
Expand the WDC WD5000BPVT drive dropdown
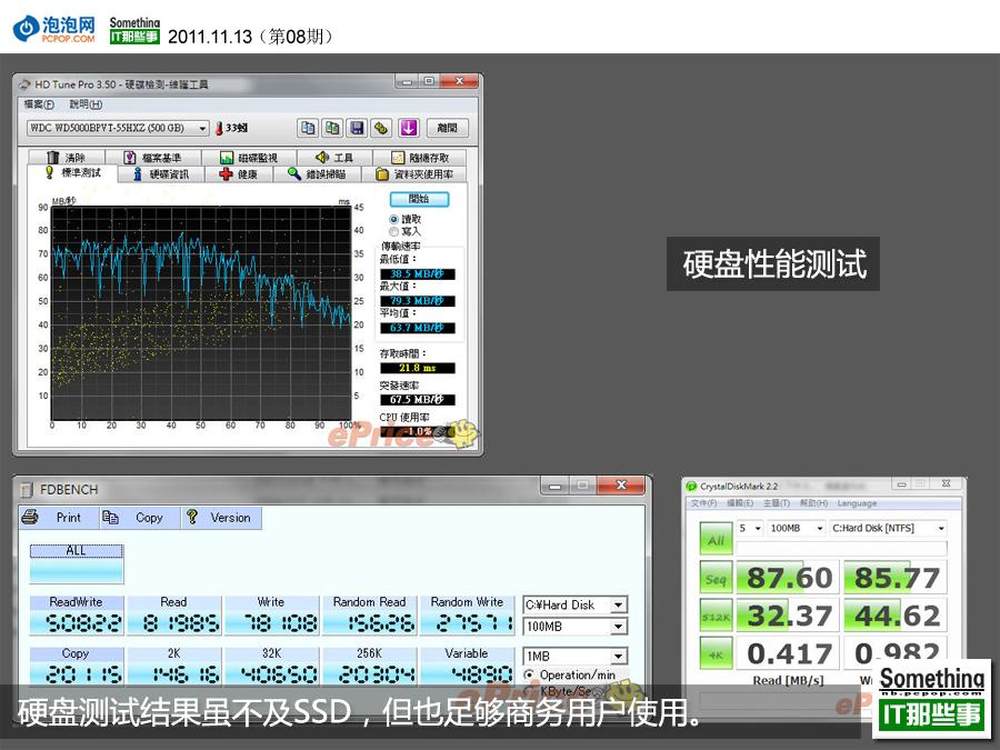coord(202,128)
